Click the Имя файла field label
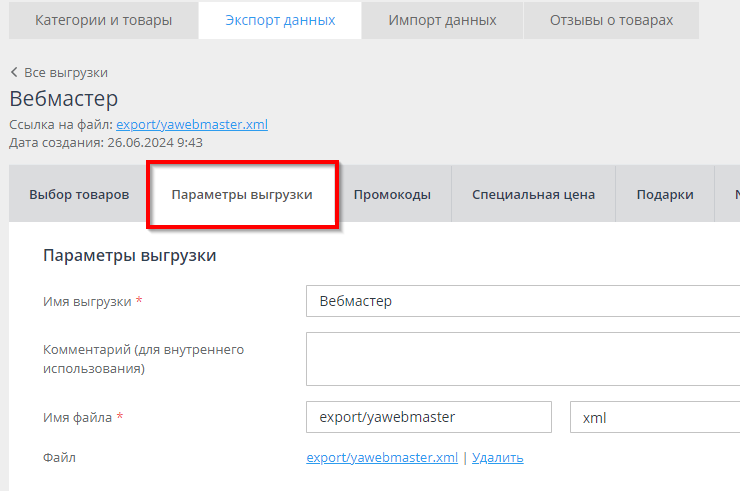The image size is (740, 491). coord(78,417)
